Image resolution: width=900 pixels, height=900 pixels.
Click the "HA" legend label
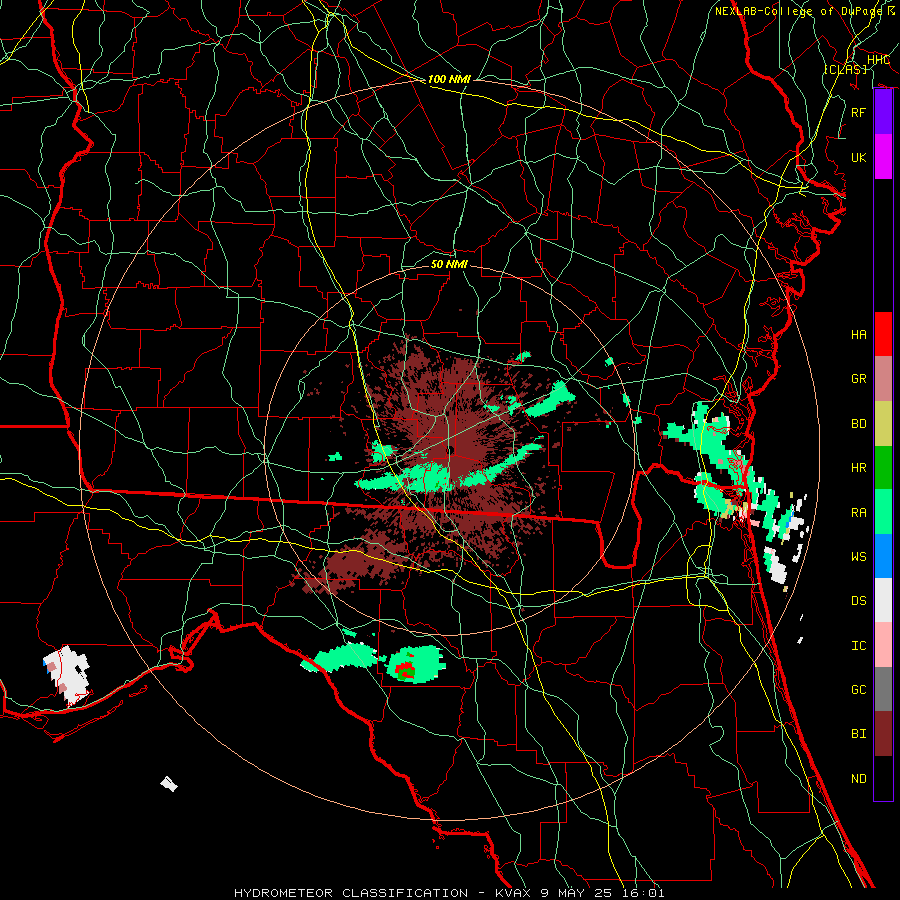pos(858,335)
